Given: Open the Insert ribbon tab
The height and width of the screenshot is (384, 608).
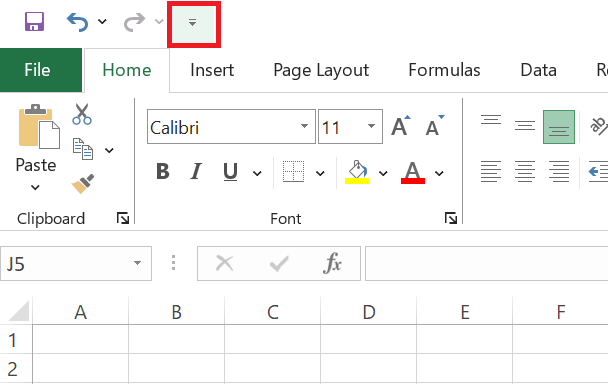Looking at the screenshot, I should 212,70.
